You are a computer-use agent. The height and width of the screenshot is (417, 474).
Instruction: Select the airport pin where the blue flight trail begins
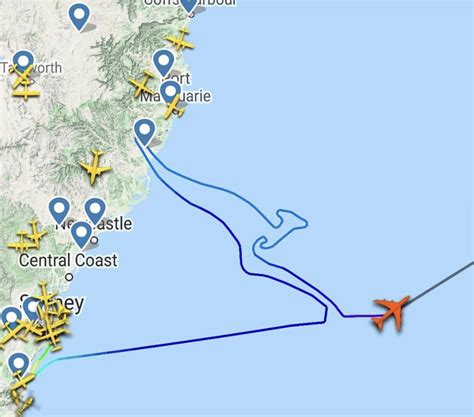pos(144,132)
